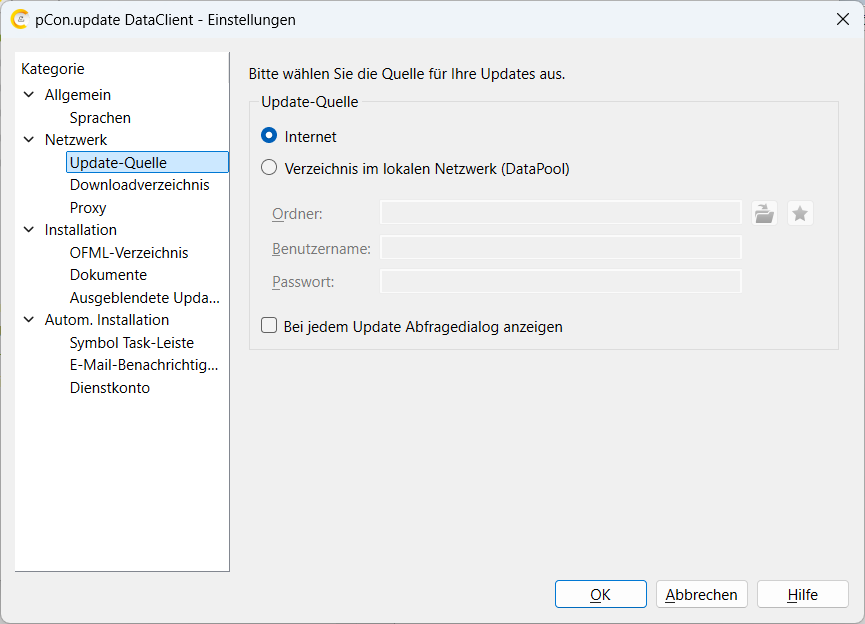Select the Installation tree label

click(x=81, y=230)
